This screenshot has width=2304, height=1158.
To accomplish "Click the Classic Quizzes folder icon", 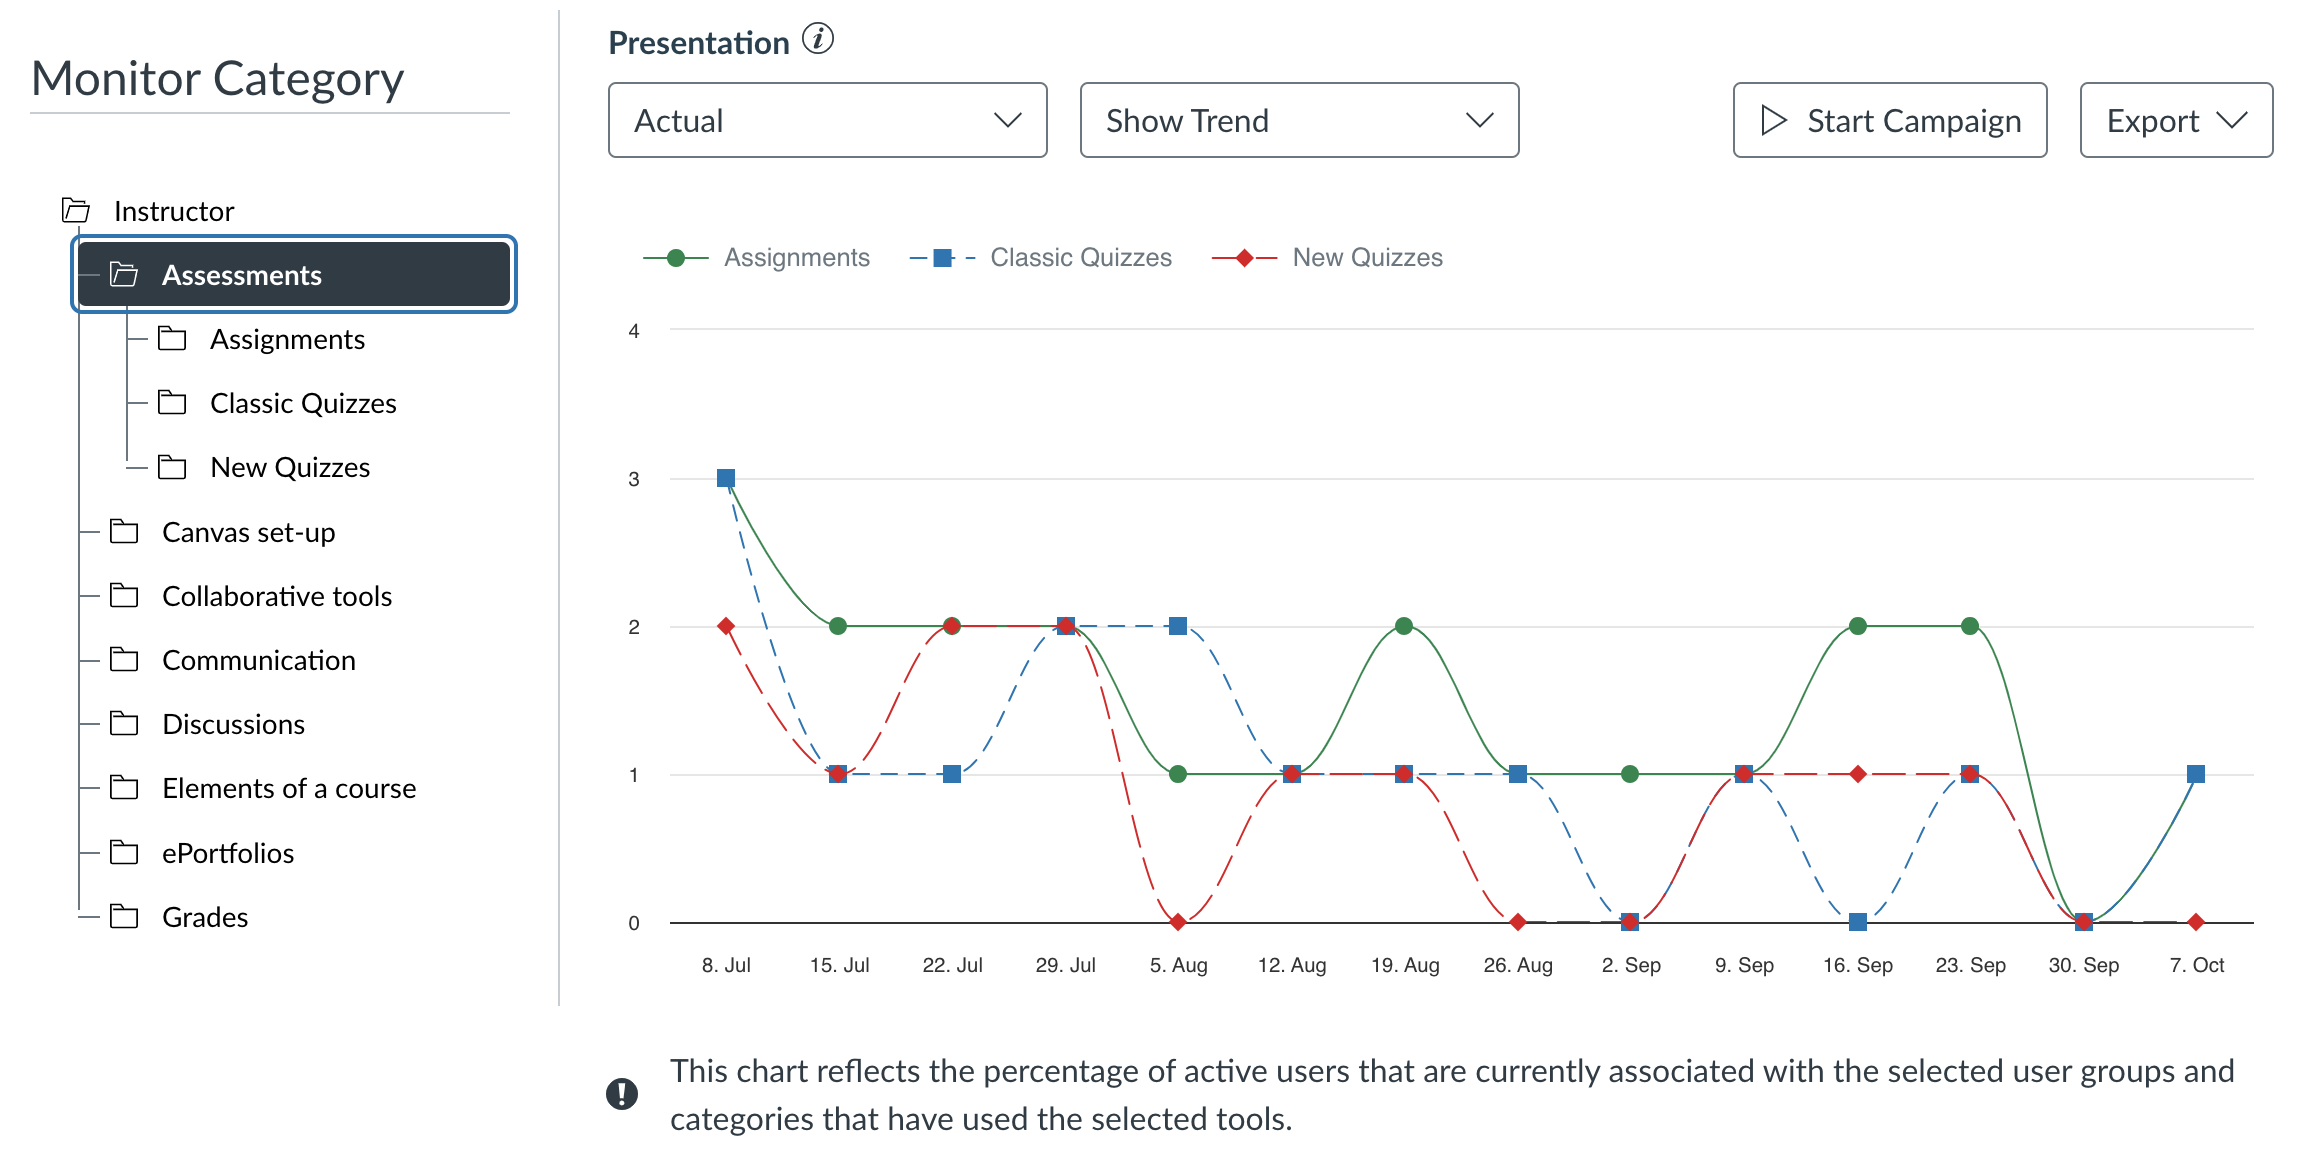I will click(174, 403).
